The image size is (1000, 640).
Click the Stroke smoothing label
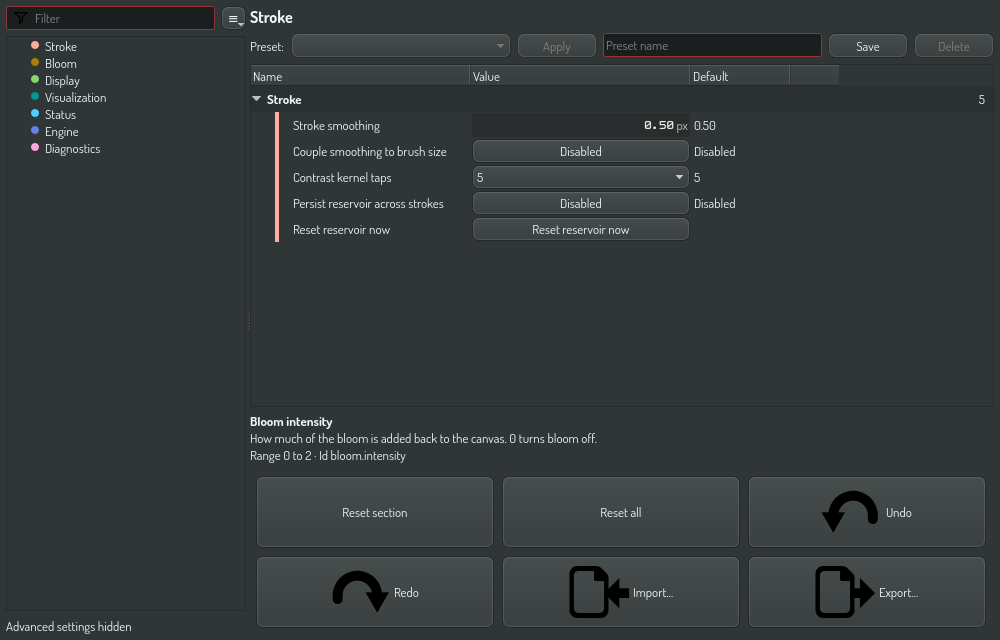[336, 126]
